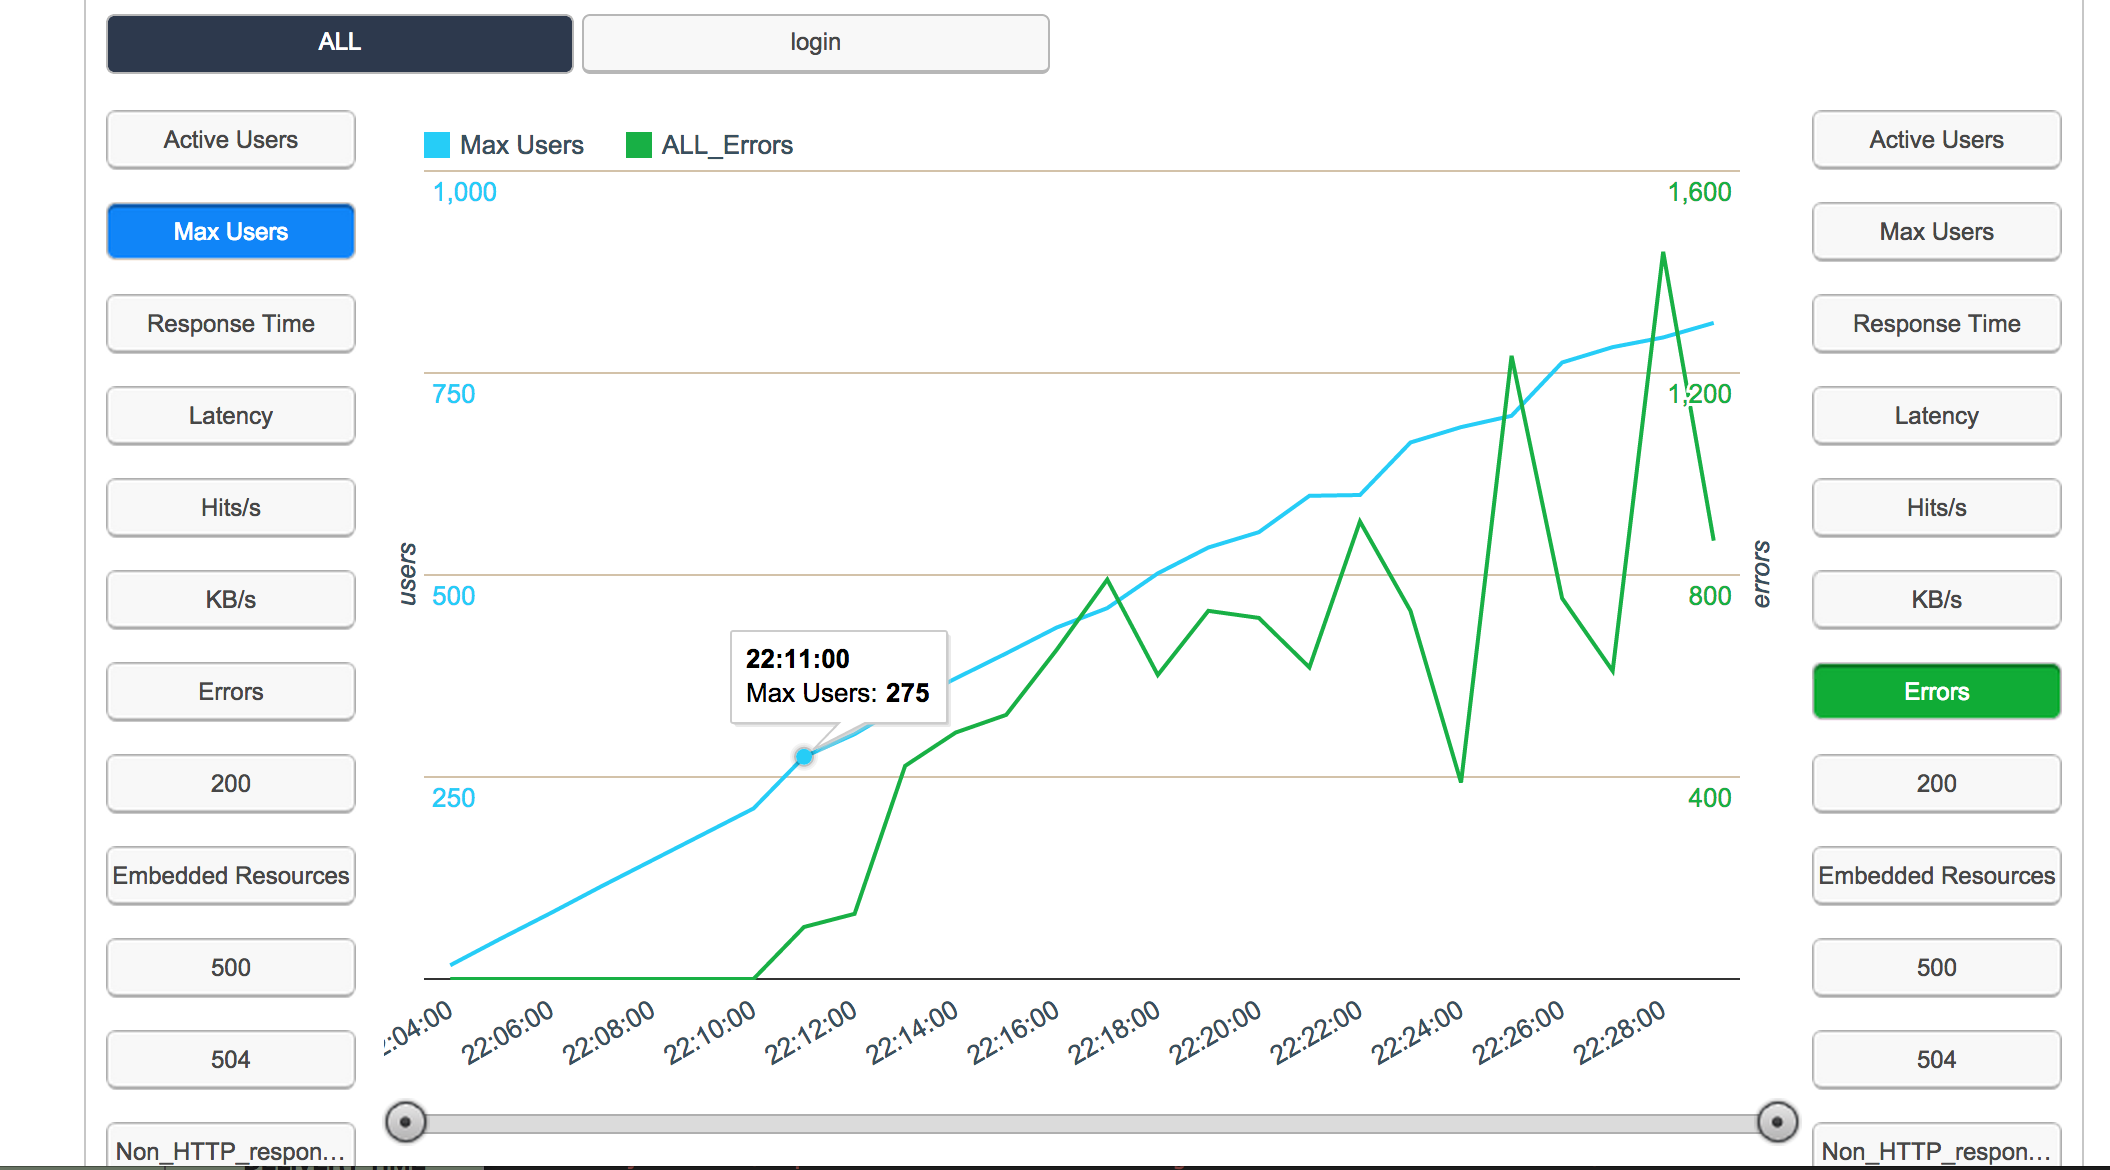Toggle Errors metric on right panel
The image size is (2110, 1170).
(1936, 692)
